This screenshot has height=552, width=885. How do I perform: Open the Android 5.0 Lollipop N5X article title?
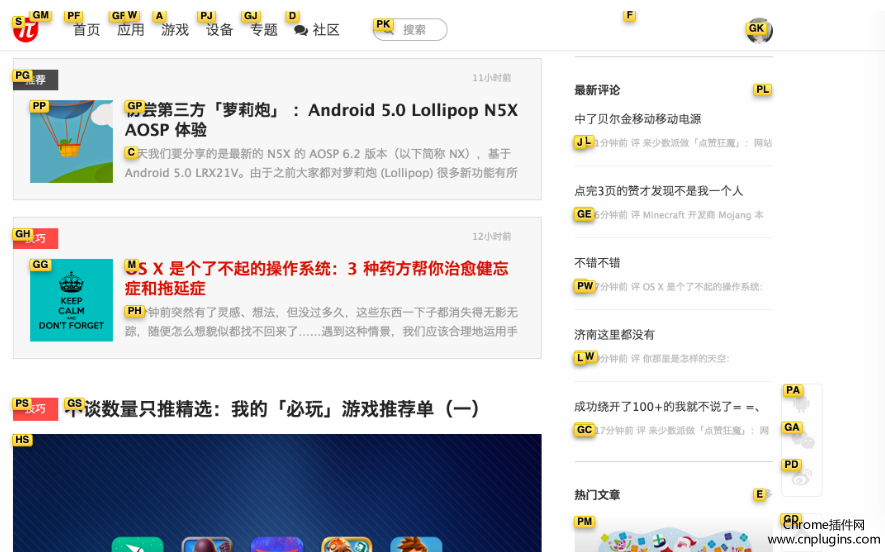(321, 120)
